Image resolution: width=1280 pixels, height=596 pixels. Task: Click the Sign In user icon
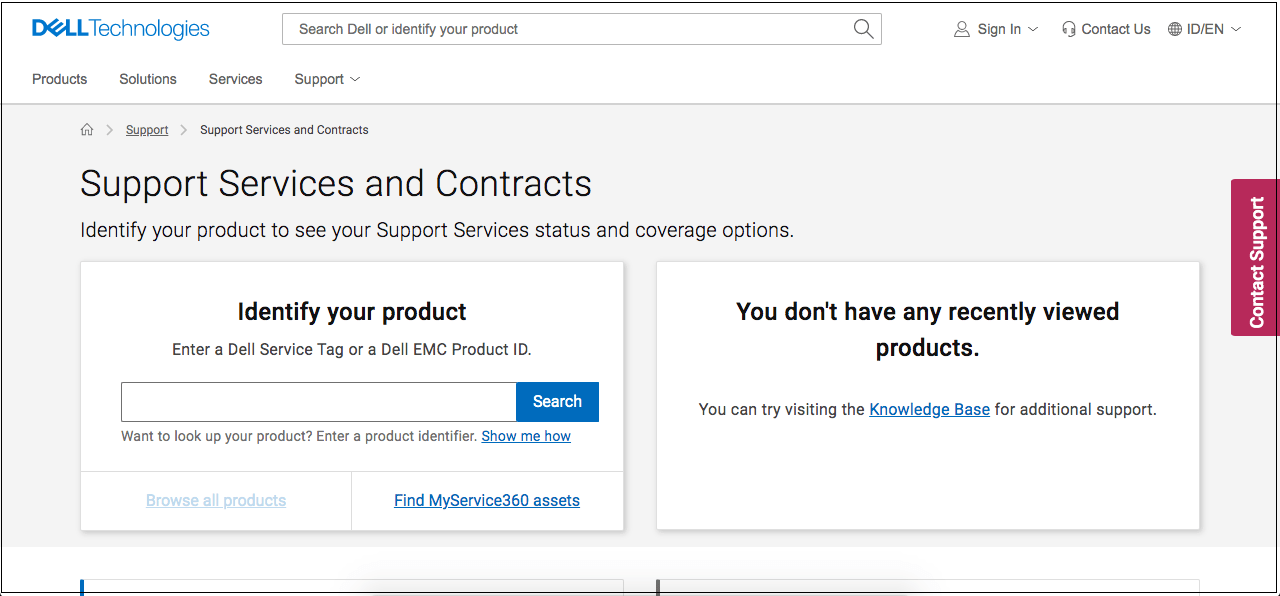coord(962,29)
